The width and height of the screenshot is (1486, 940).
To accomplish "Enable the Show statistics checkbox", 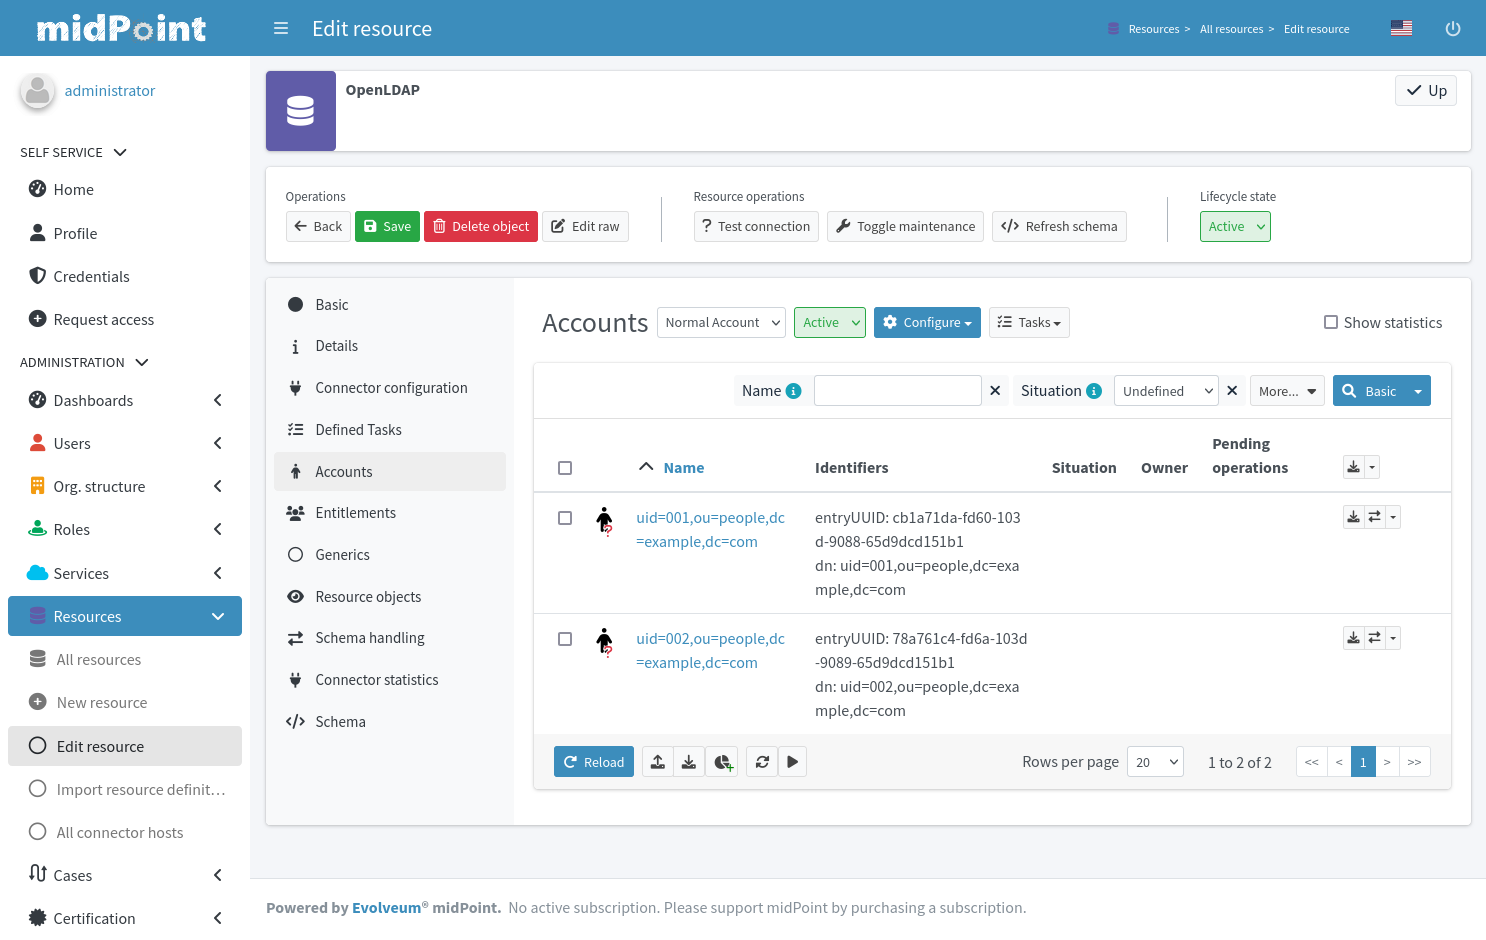I will (x=1330, y=322).
